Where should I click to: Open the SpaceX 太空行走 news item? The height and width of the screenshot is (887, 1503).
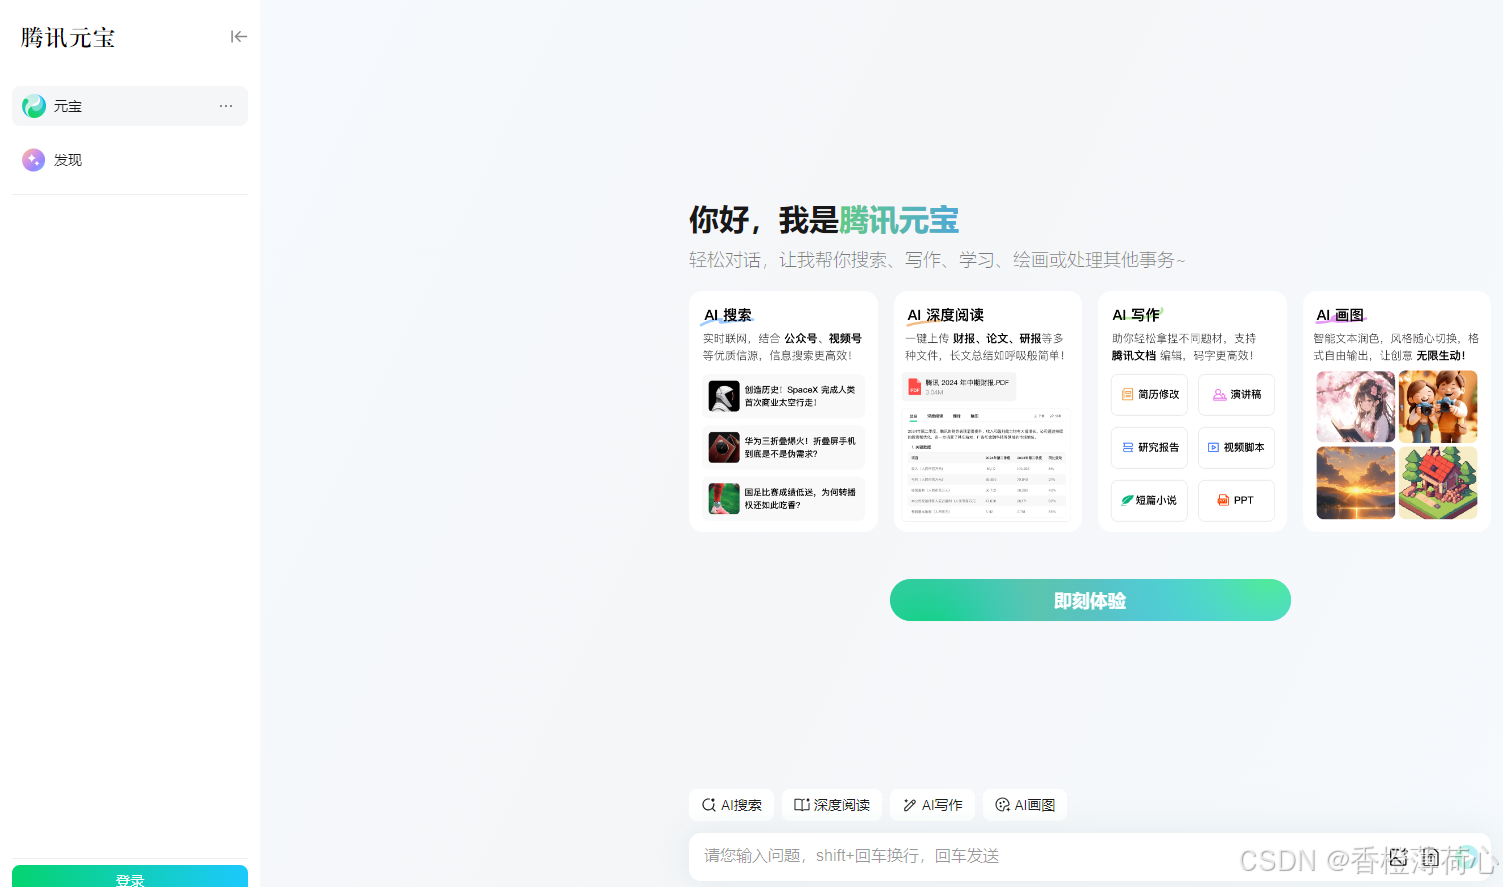pos(784,396)
